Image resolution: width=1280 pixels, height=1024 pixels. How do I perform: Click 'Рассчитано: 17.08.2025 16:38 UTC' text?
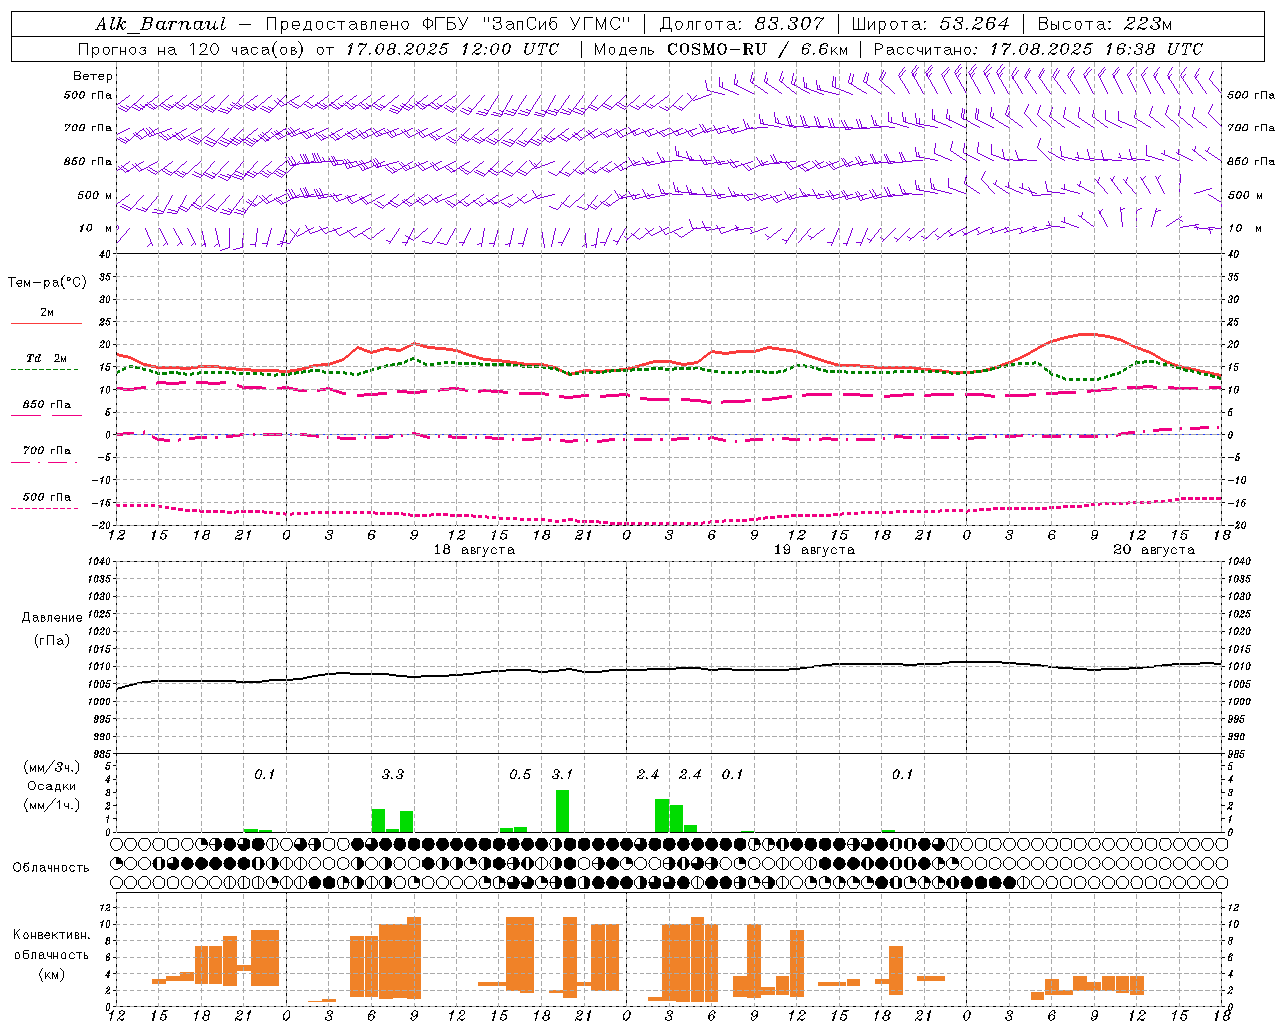(x=1038, y=49)
